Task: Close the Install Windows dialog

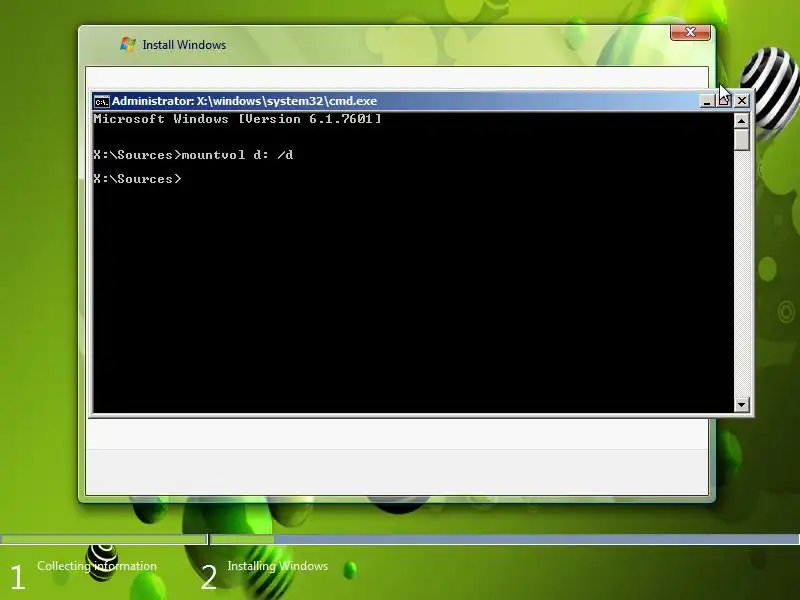Action: coord(690,32)
